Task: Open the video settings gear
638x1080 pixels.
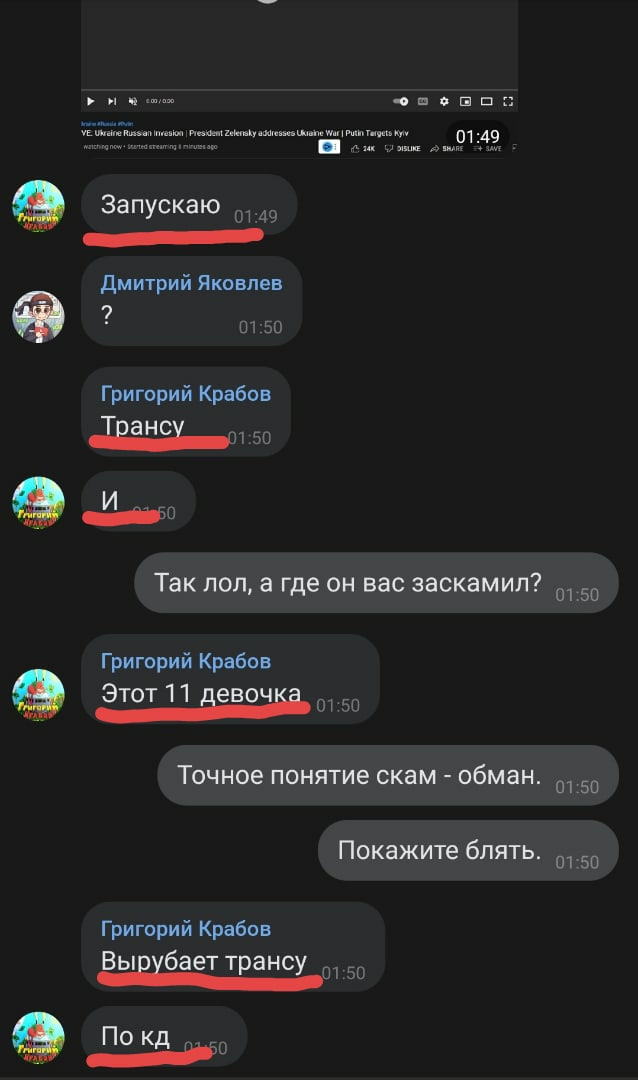Action: click(444, 101)
